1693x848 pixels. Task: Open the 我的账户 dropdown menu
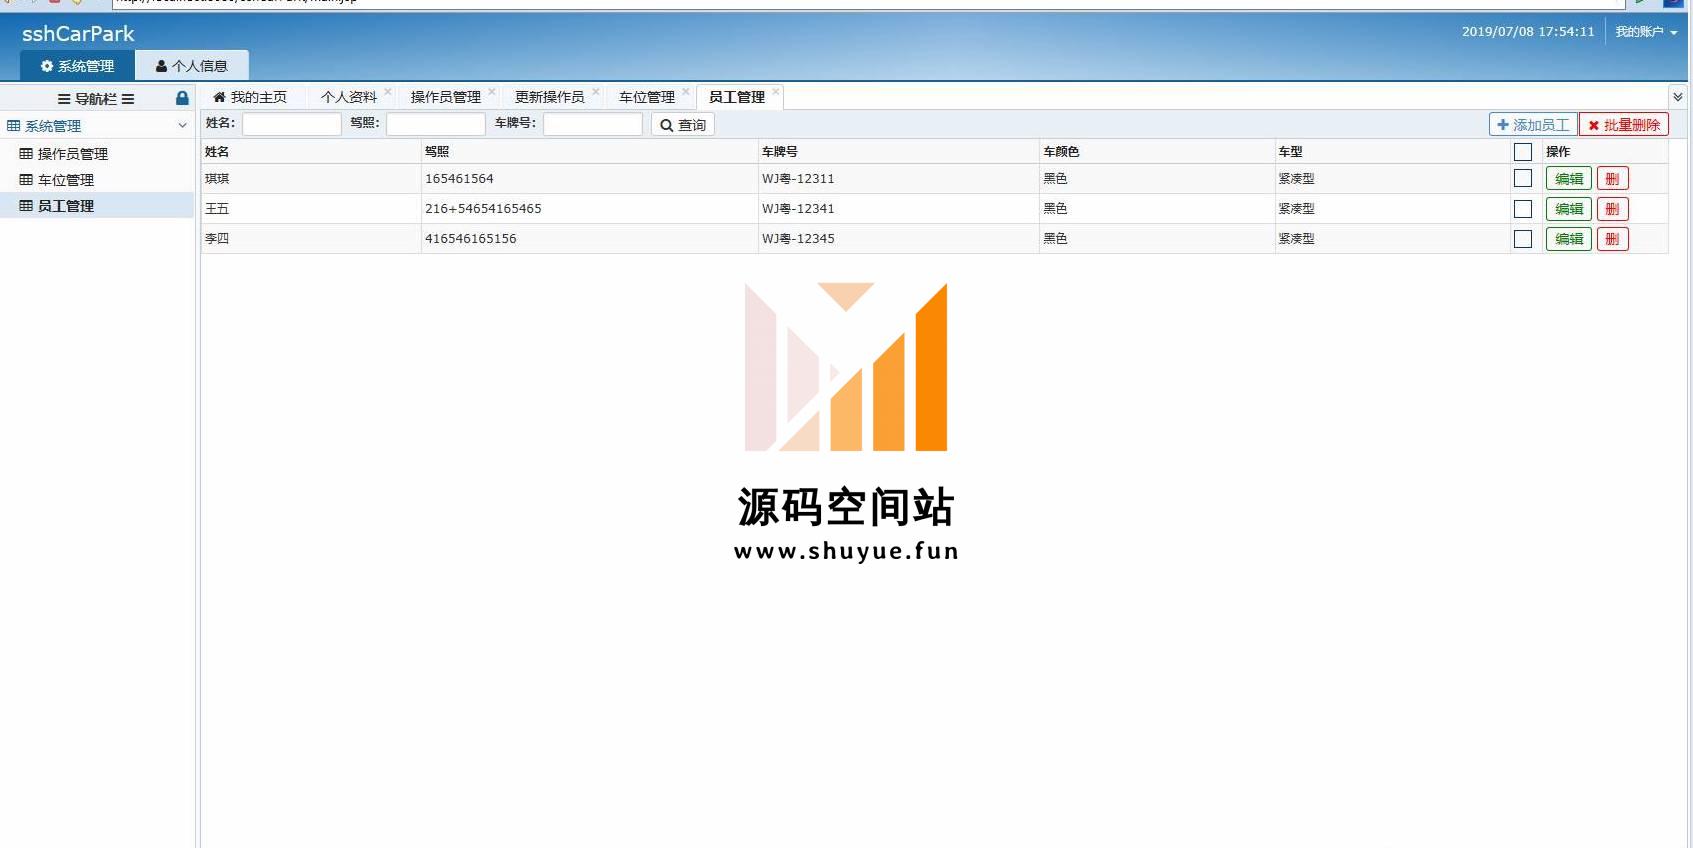[1646, 32]
